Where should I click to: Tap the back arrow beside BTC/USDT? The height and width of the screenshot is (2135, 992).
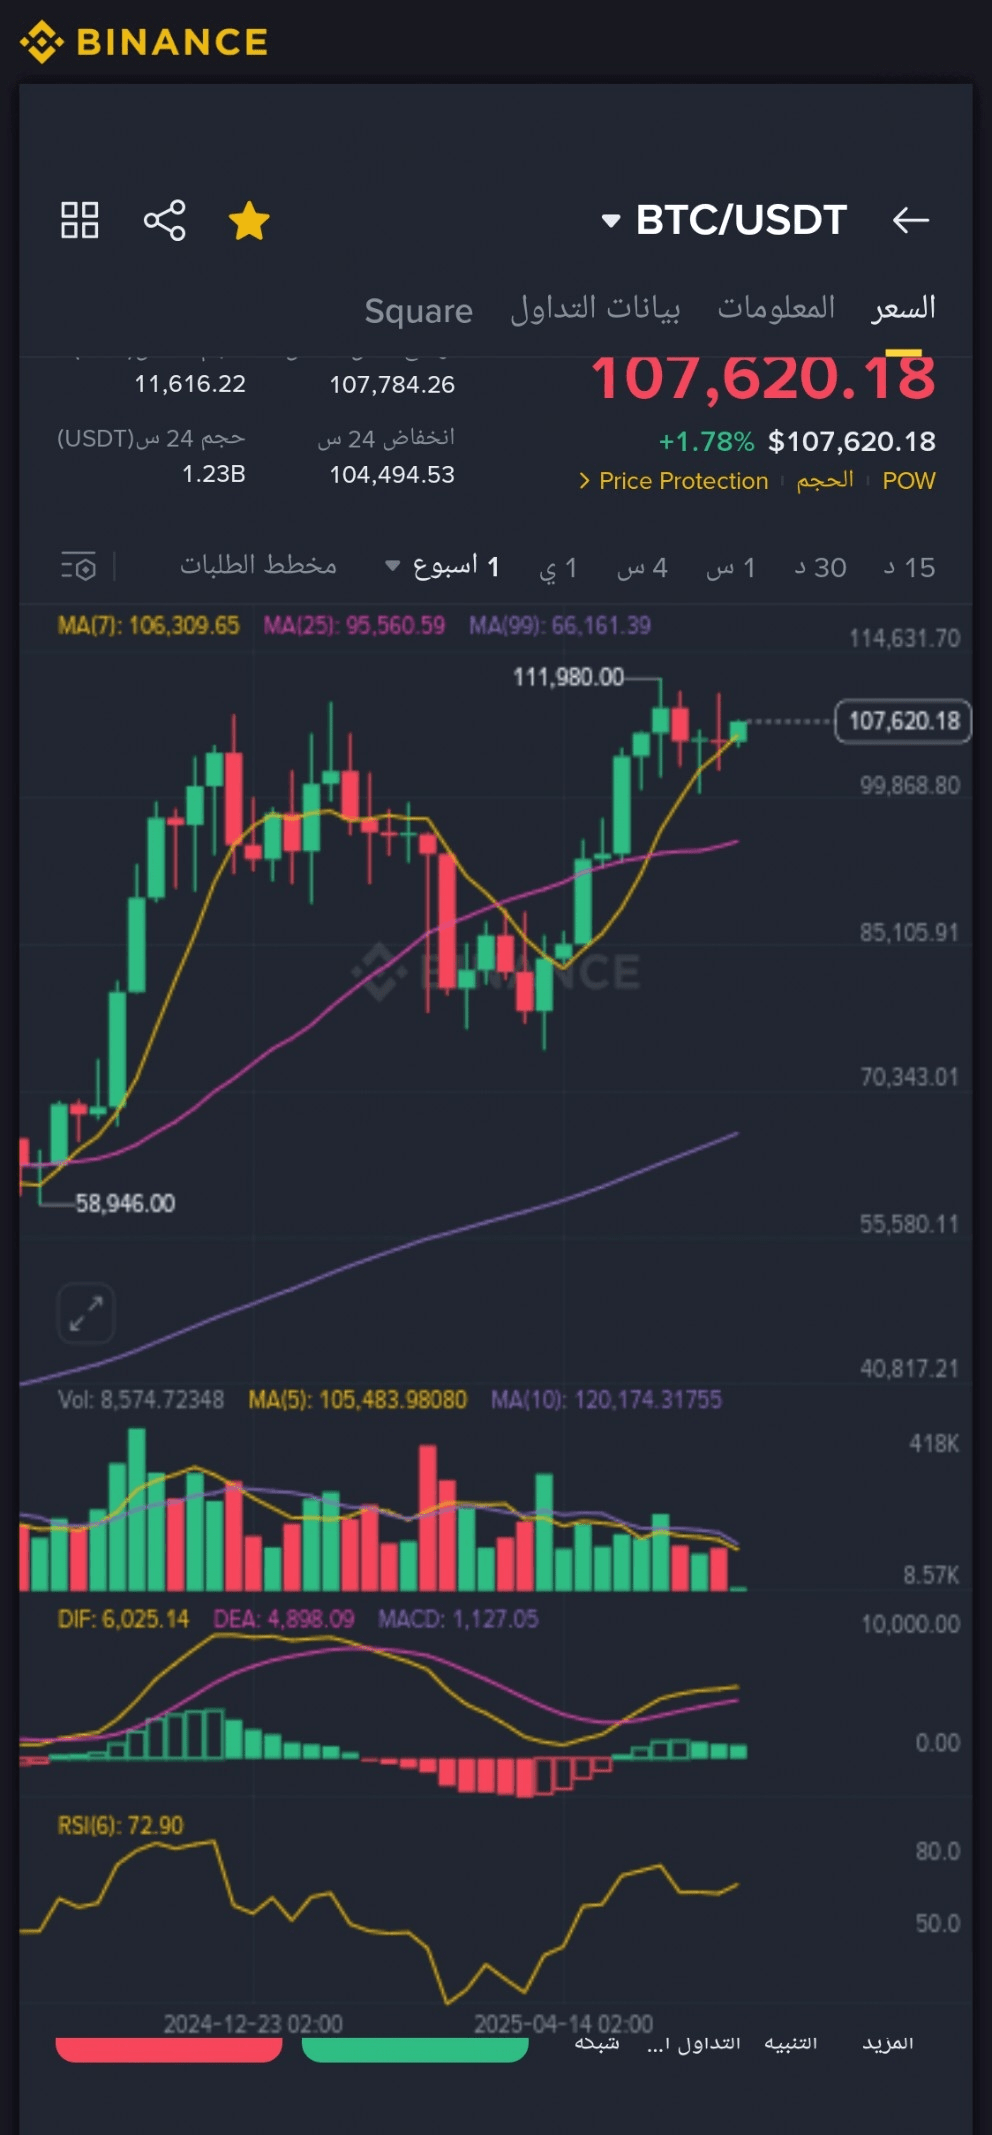tap(910, 220)
